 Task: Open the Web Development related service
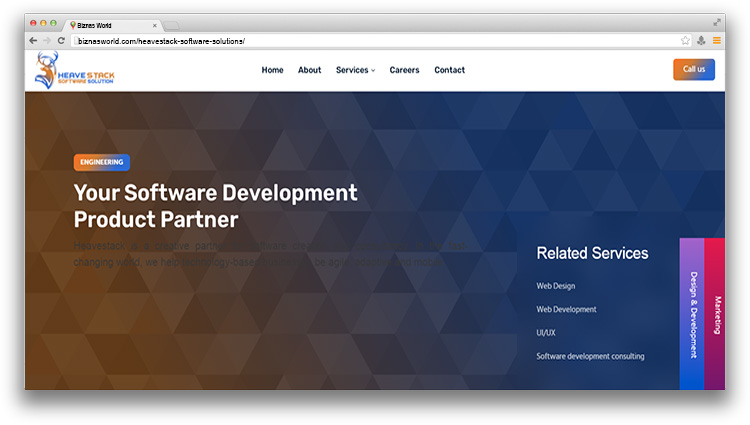point(566,309)
